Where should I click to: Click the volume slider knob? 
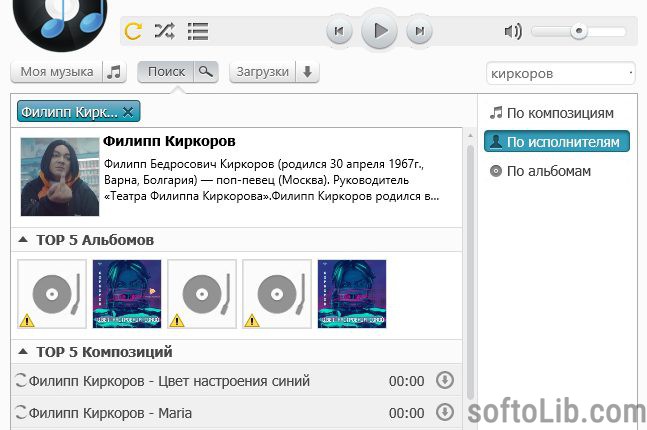(579, 31)
